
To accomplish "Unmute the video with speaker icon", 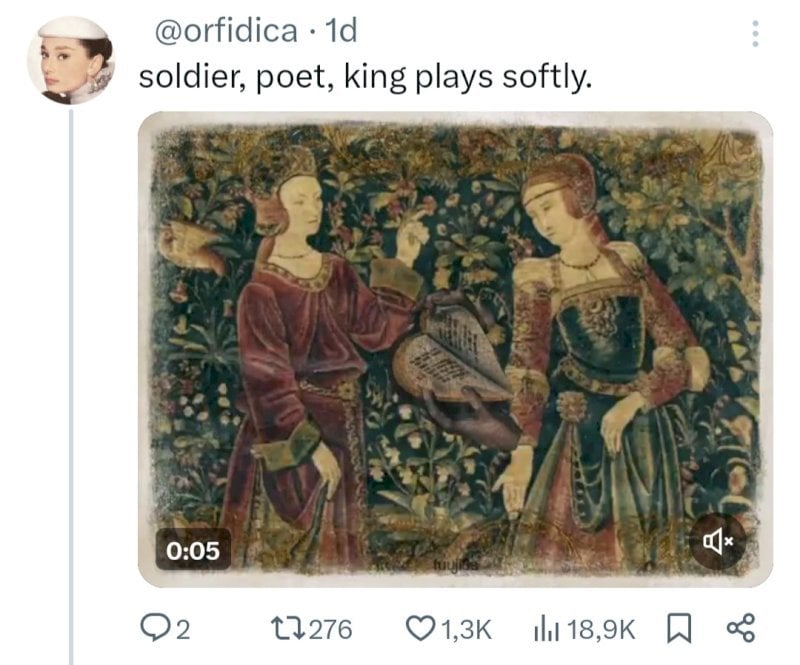I will point(718,543).
